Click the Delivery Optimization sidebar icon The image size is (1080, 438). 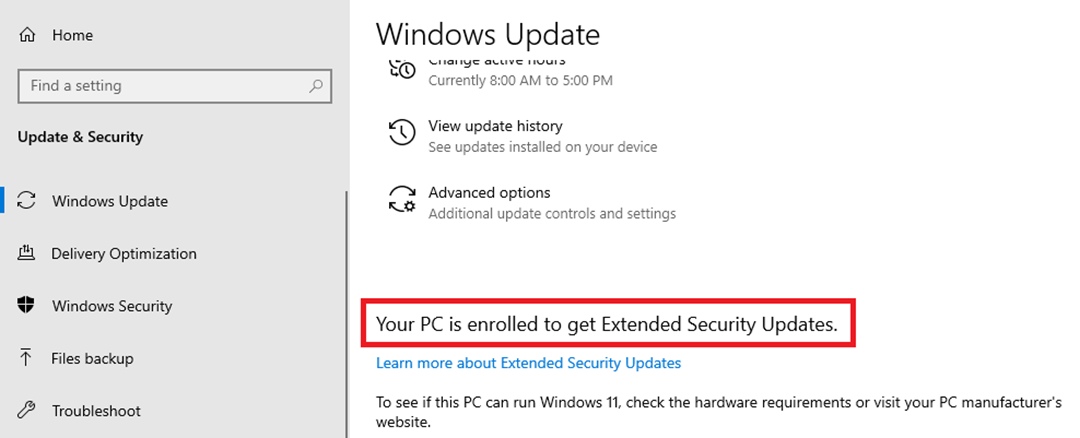[x=27, y=254]
